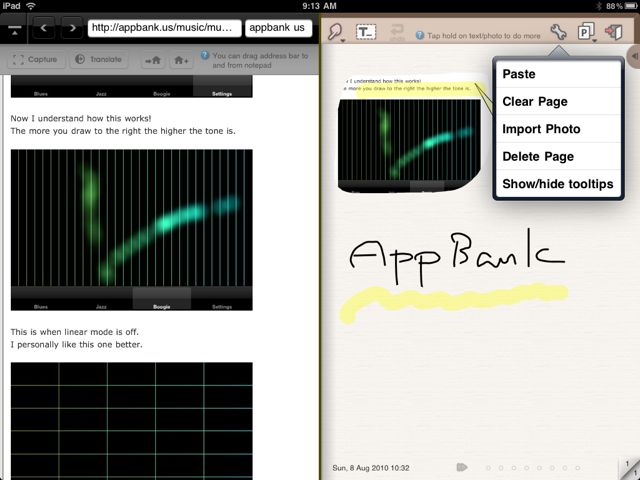Viewport: 640px width, 480px height.
Task: Choose Import Photo from the menu
Action: [558, 129]
